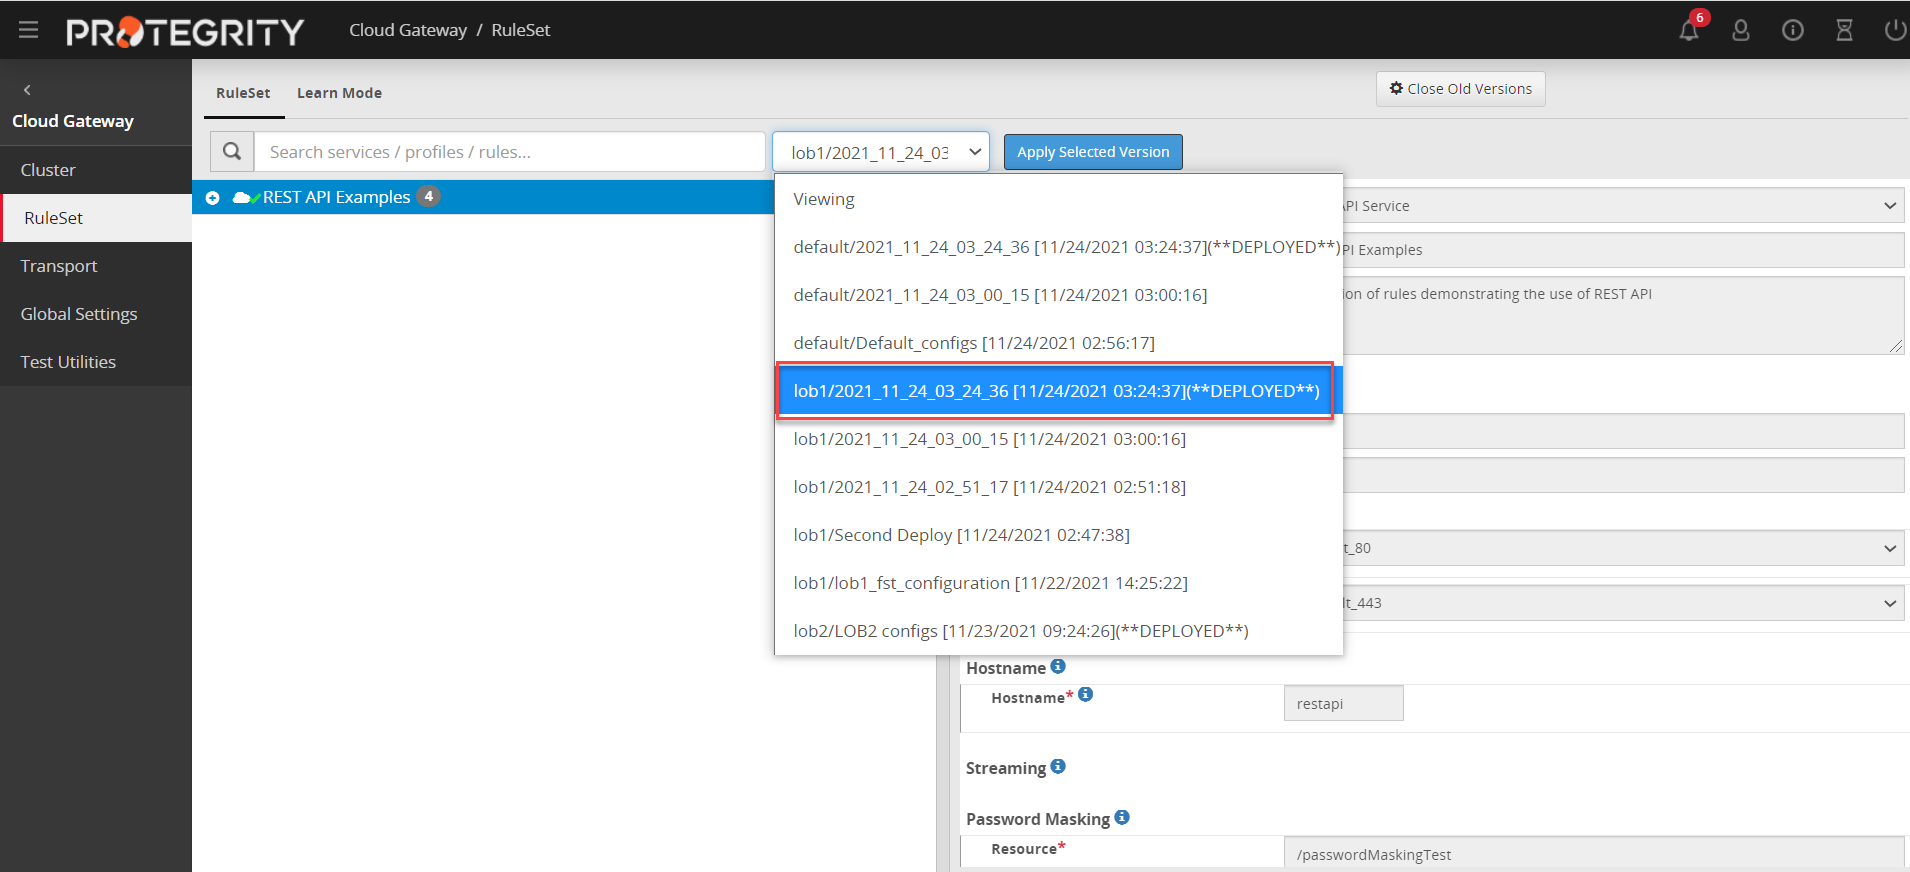This screenshot has height=872, width=1910.
Task: Select lob1/2021_11_24_03_24_36 deployed version
Action: 1058,391
